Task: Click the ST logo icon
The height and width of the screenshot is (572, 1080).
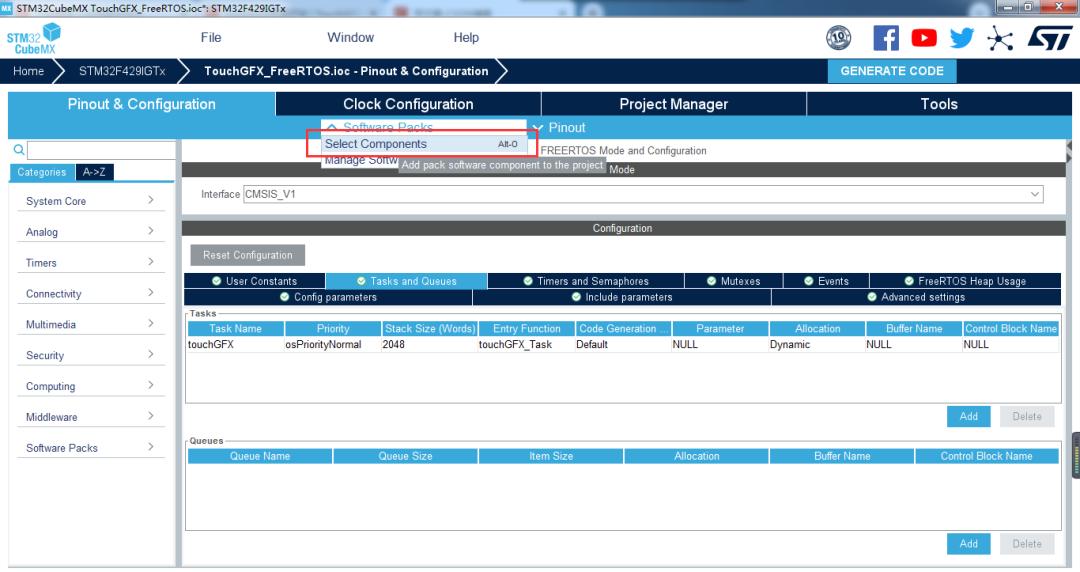Action: click(x=1050, y=38)
